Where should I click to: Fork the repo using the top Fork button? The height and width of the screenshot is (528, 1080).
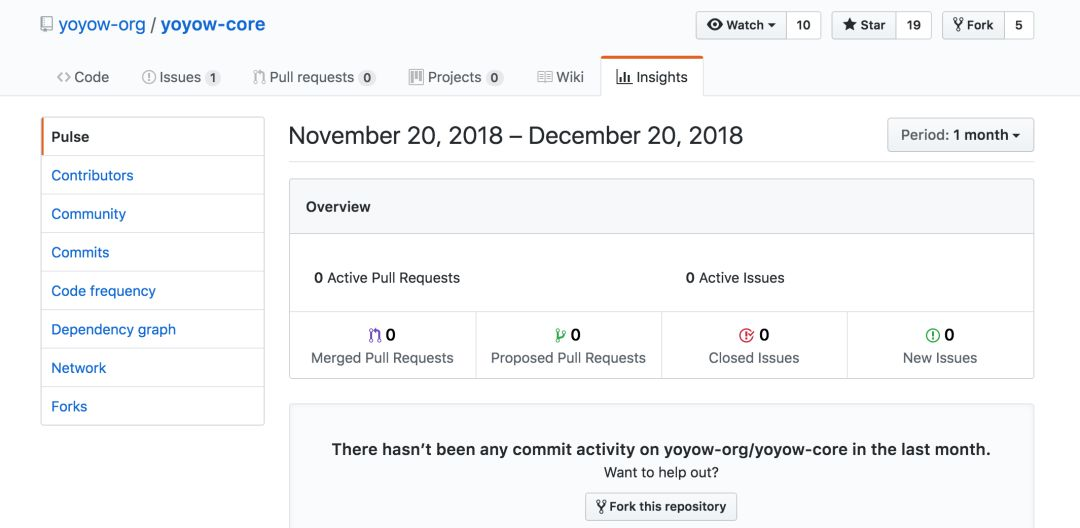pyautogui.click(x=973, y=25)
